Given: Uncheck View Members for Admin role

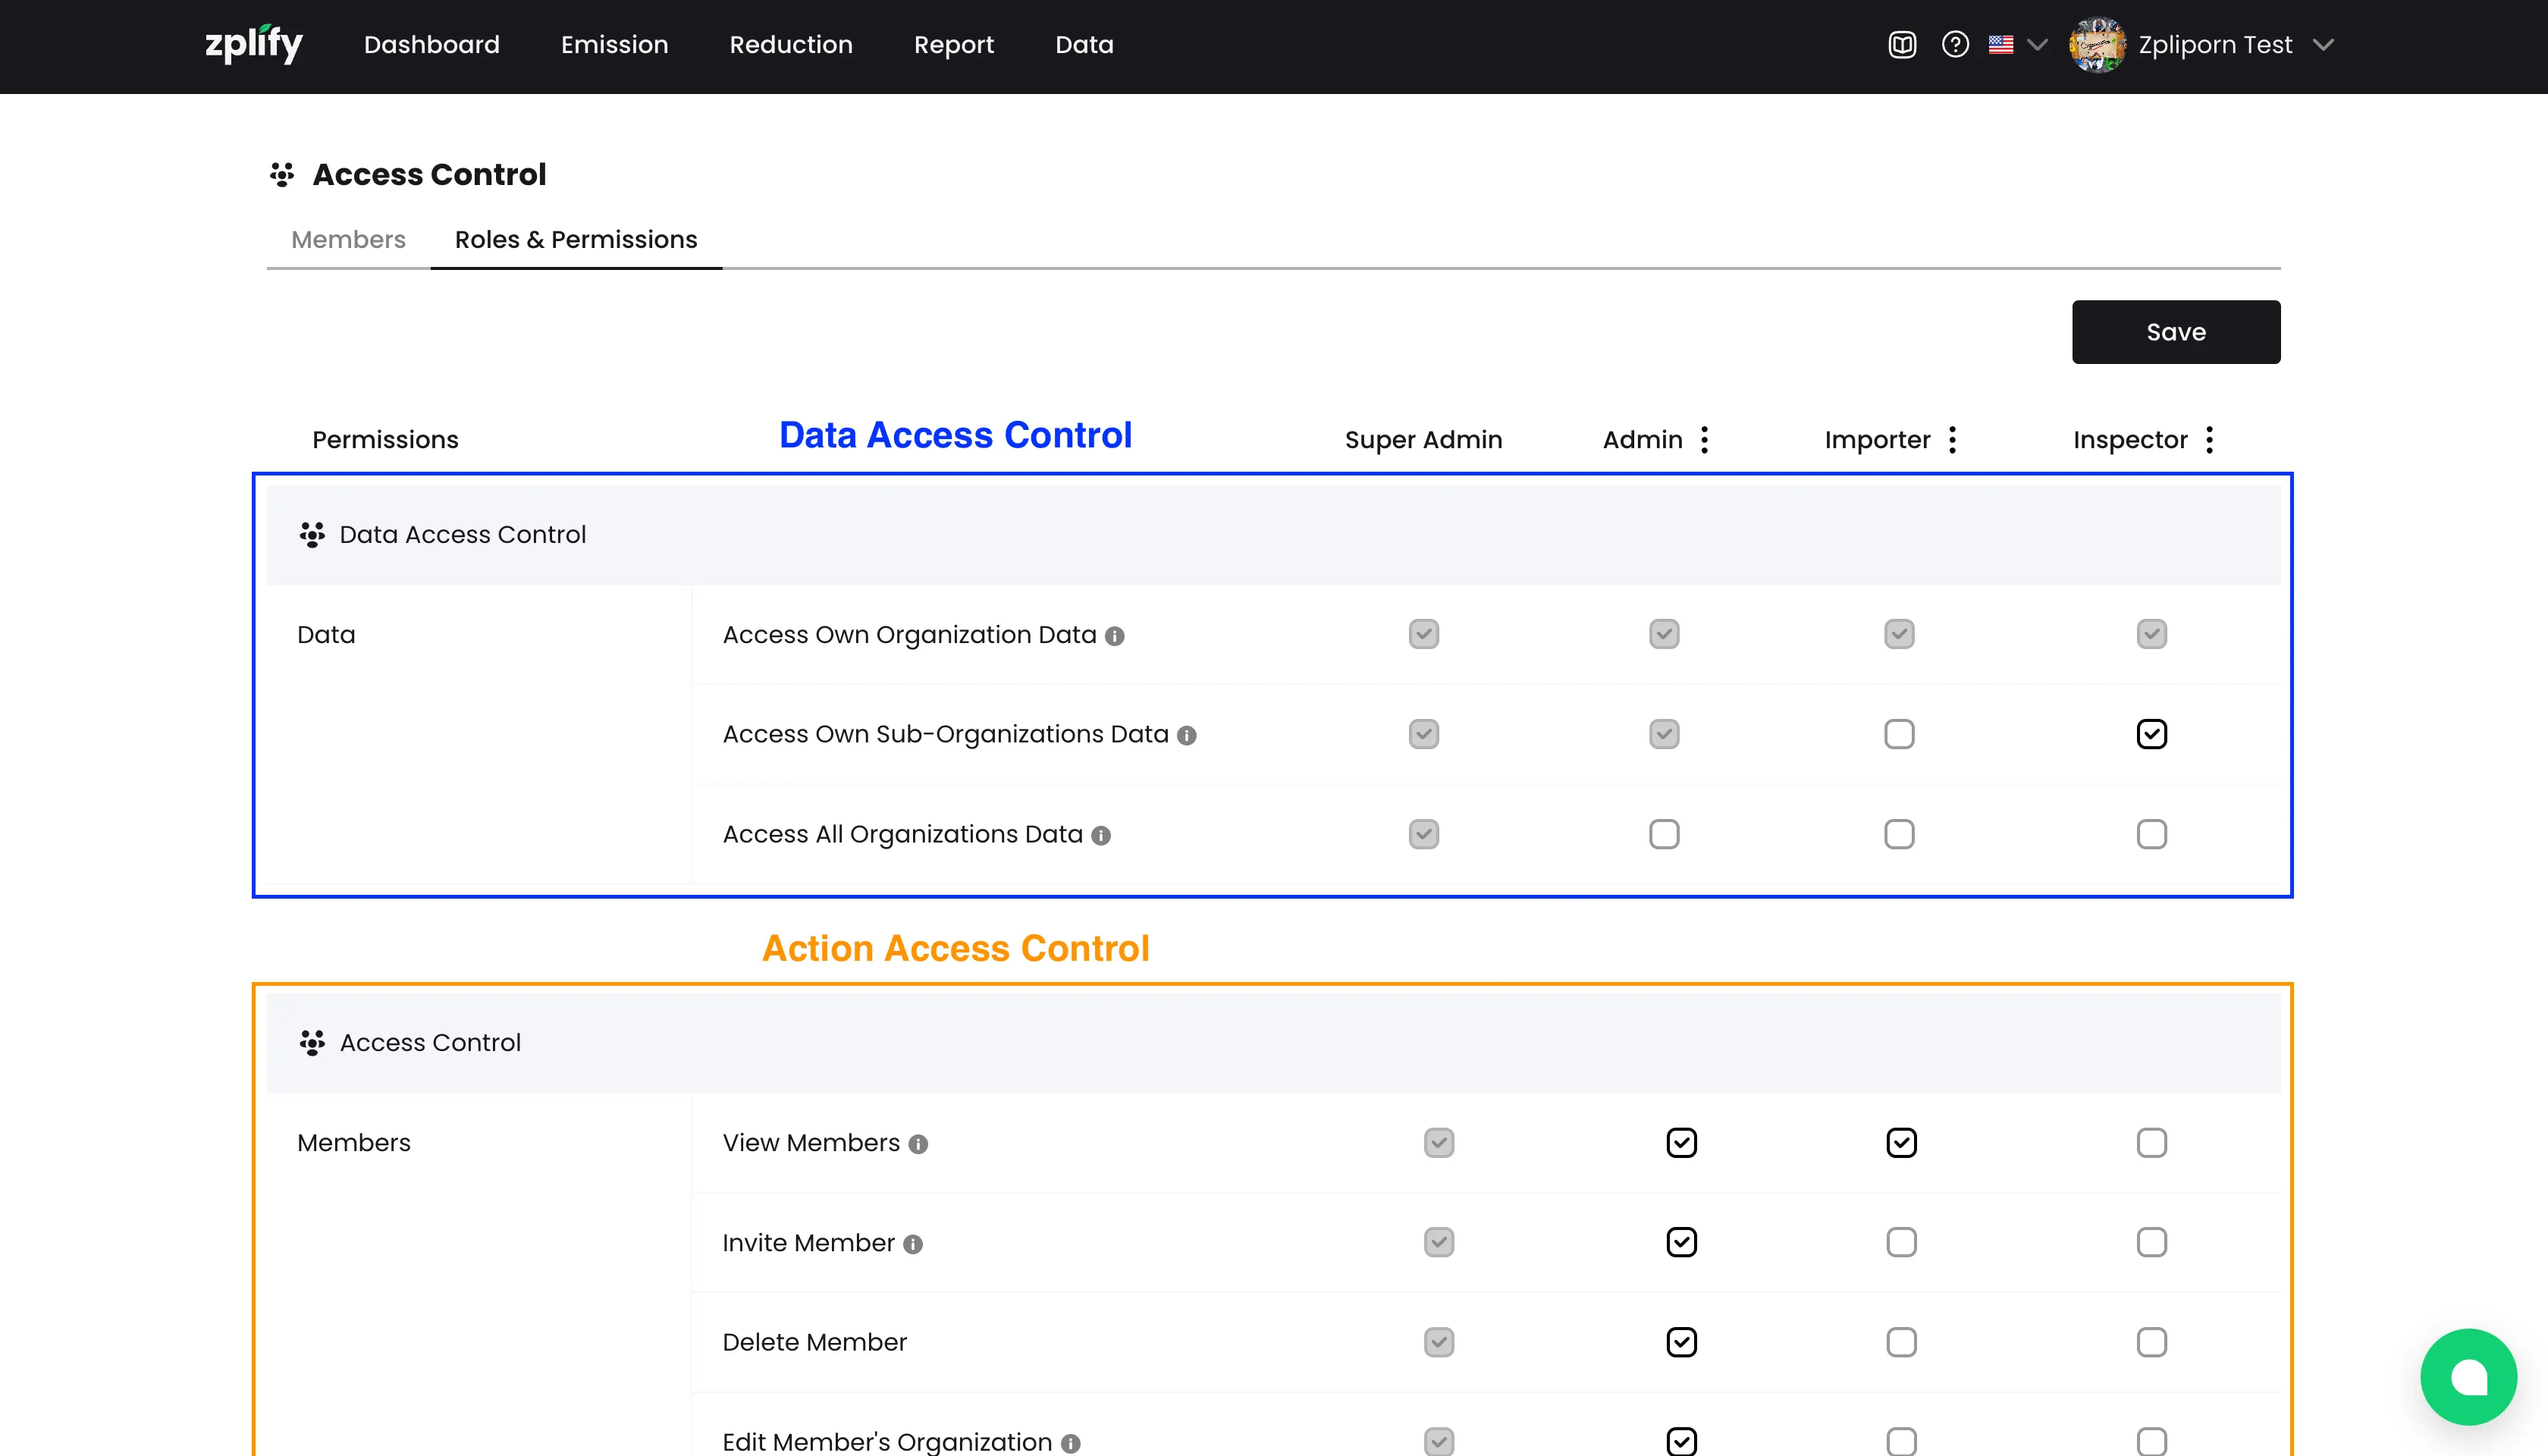Looking at the screenshot, I should (x=1682, y=1142).
